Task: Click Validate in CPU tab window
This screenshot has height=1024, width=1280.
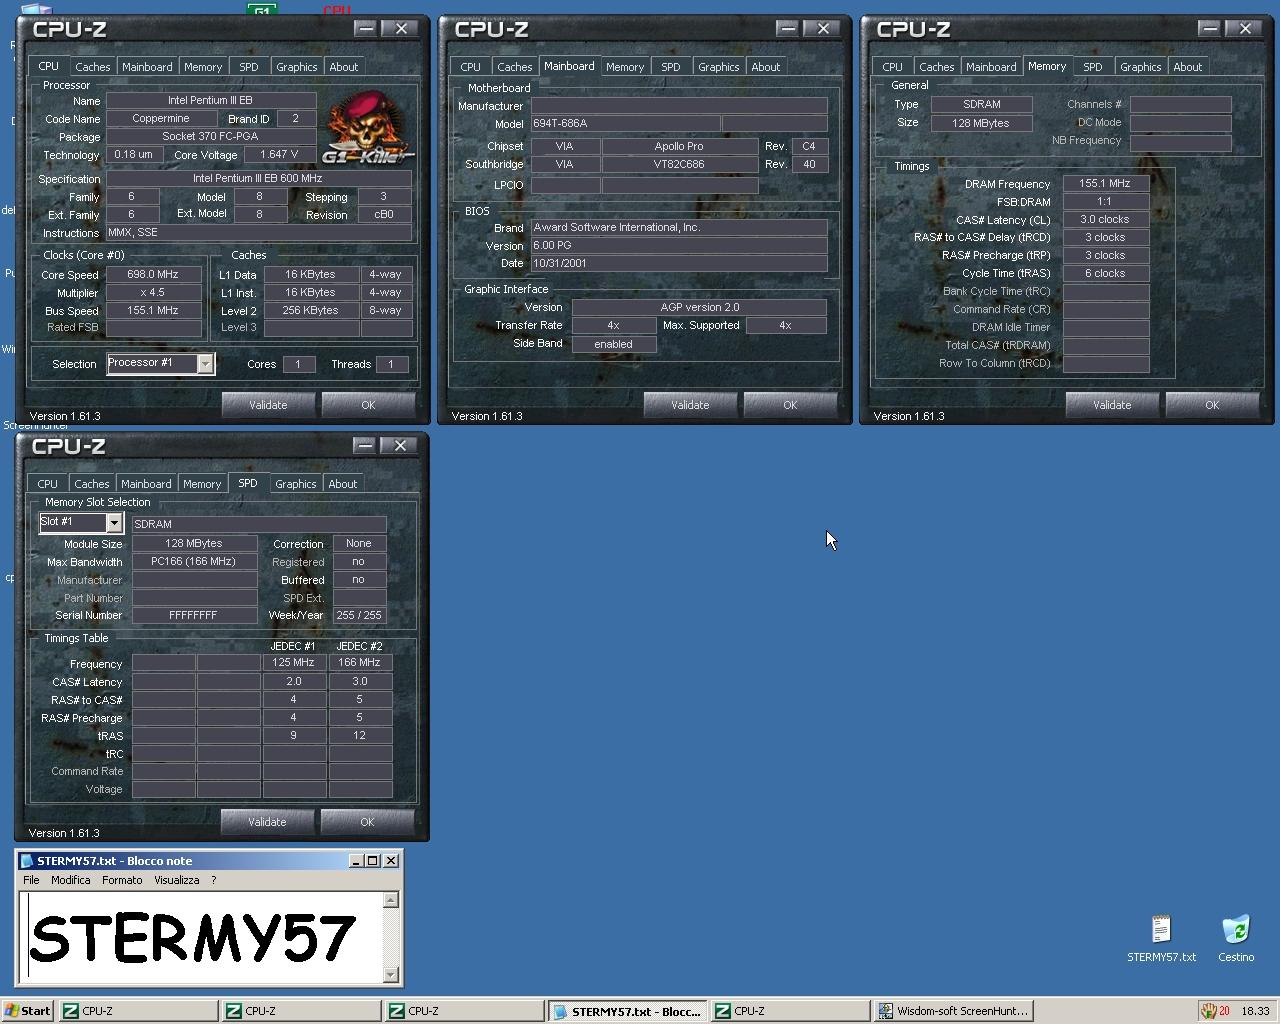Action: pos(268,405)
